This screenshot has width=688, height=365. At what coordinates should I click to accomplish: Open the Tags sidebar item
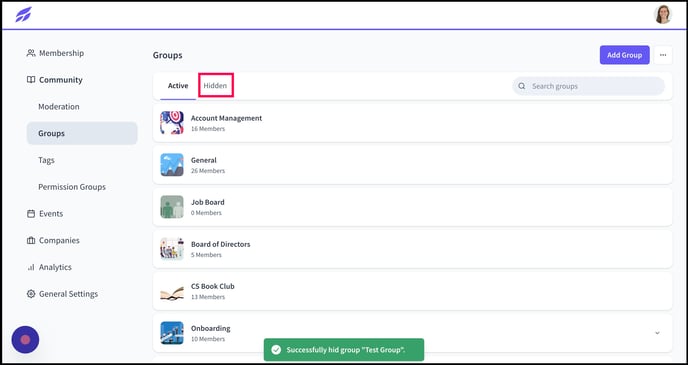click(x=46, y=160)
